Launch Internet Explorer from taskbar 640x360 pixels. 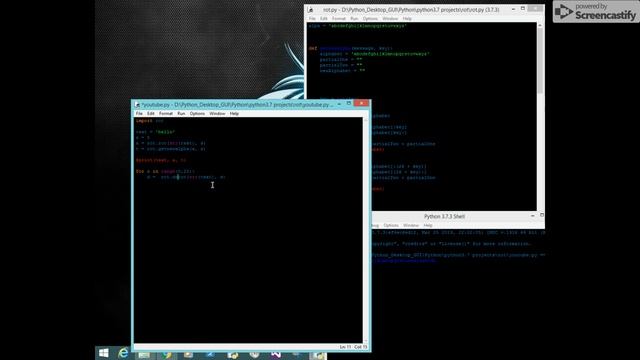pyautogui.click(x=123, y=353)
